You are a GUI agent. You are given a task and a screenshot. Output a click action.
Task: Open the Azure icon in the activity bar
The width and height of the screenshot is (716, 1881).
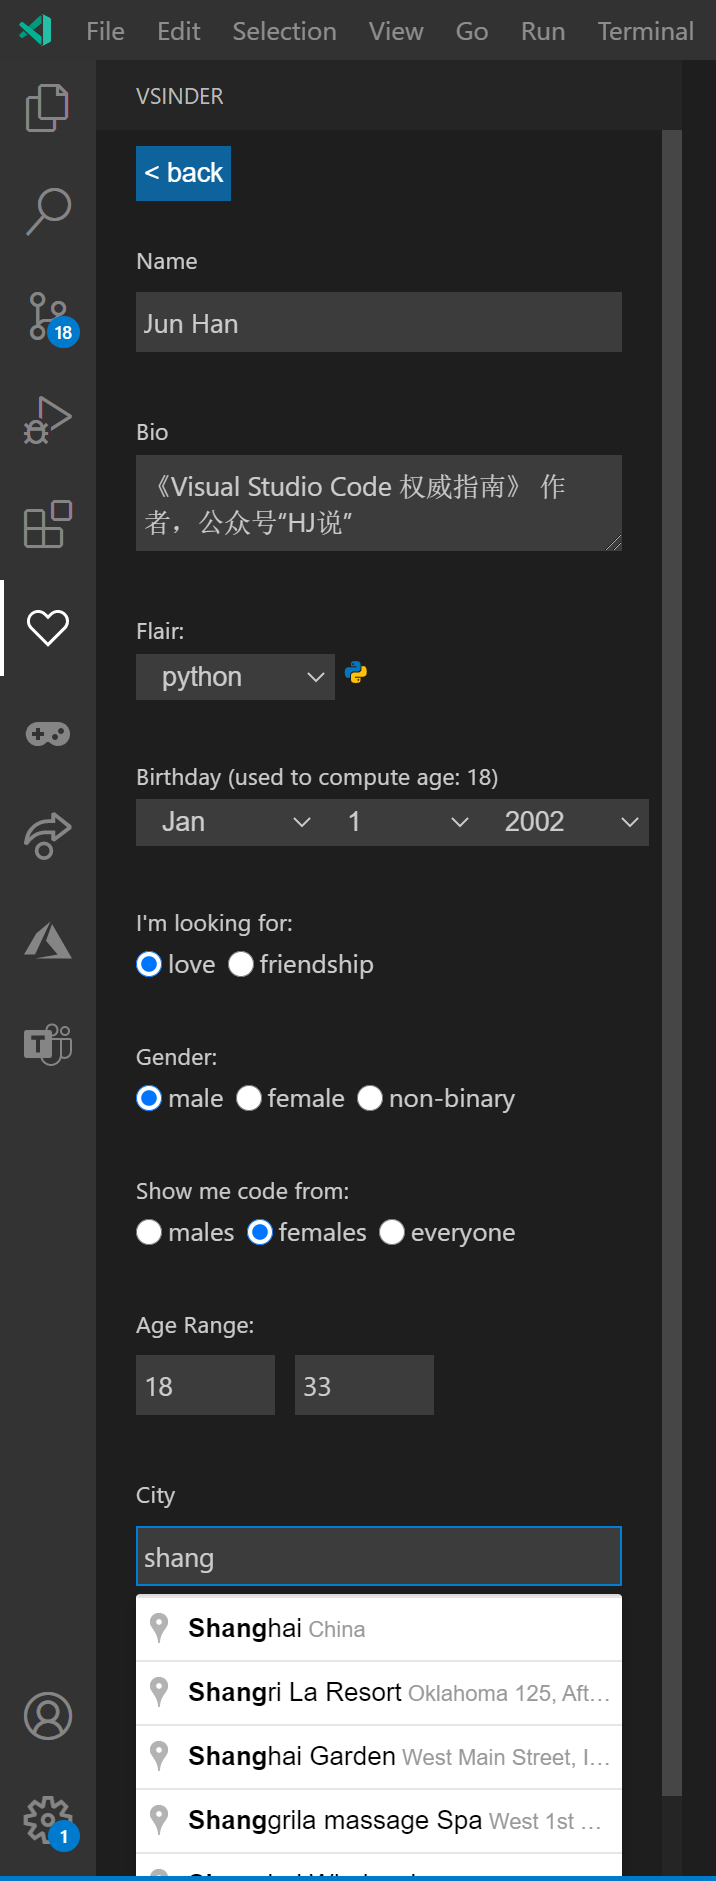(x=47, y=940)
